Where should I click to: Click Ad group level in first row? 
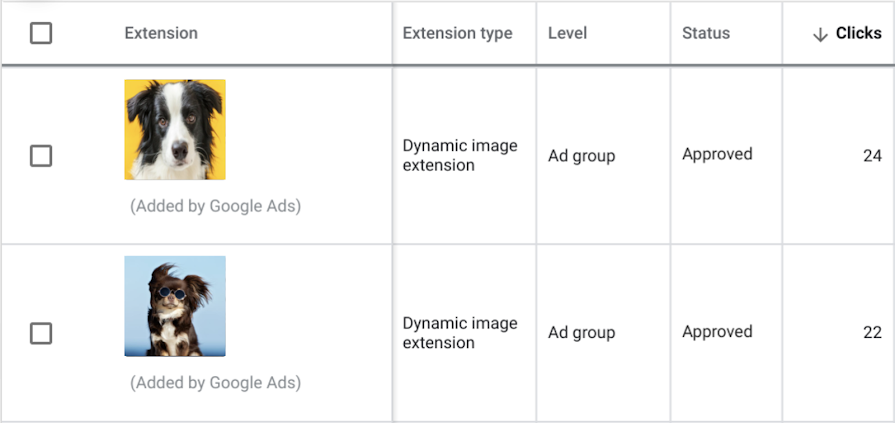click(581, 155)
